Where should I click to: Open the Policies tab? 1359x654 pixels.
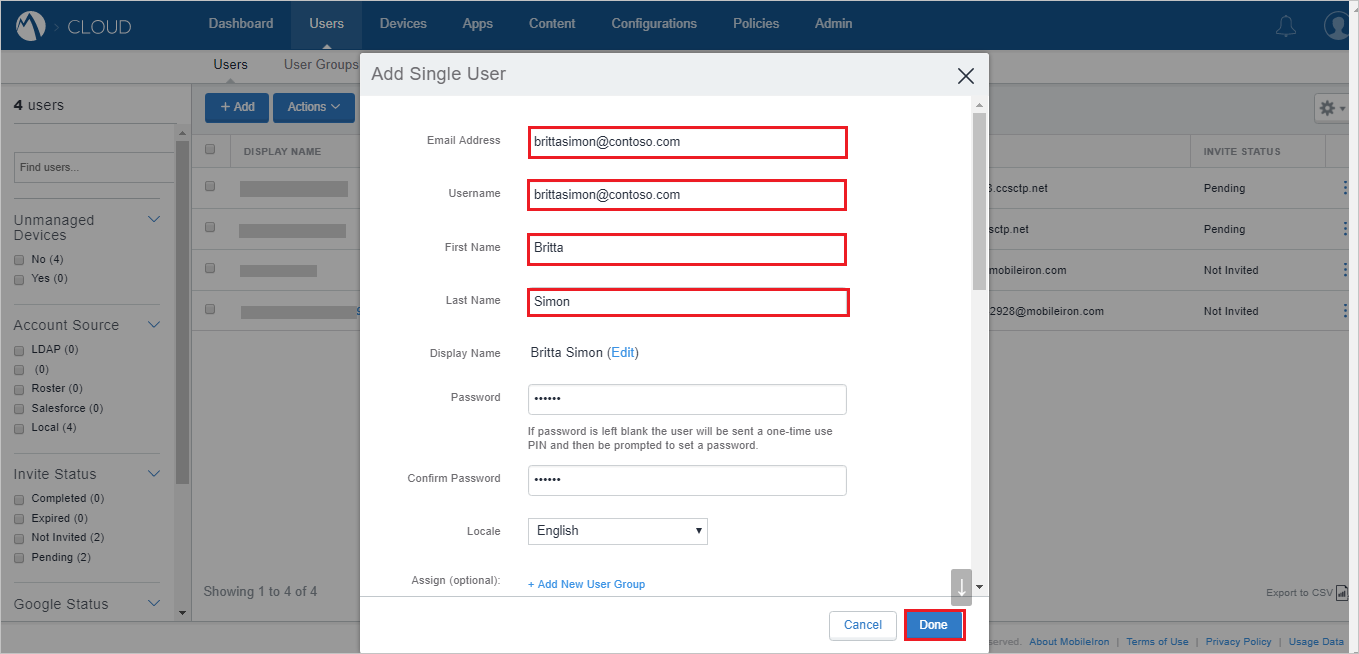(x=756, y=24)
